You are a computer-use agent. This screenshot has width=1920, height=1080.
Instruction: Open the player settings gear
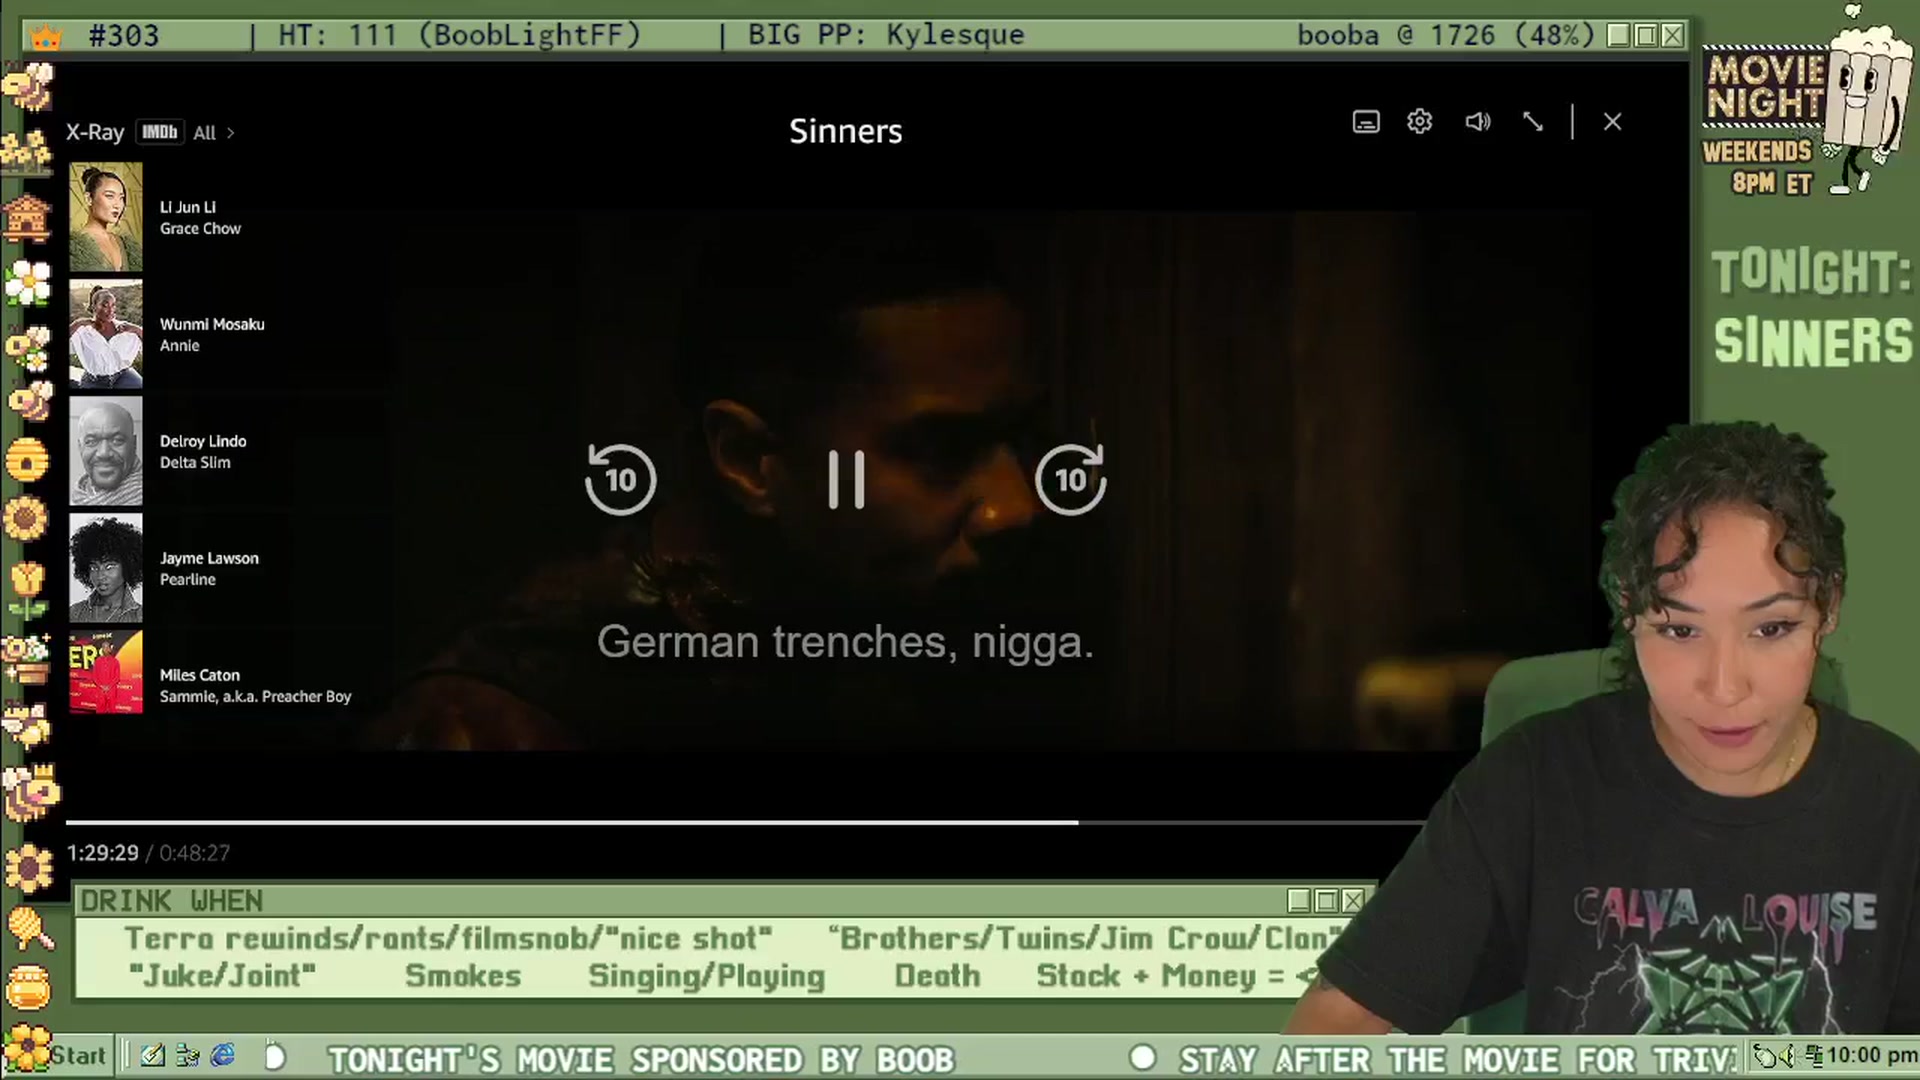[x=1420, y=122]
